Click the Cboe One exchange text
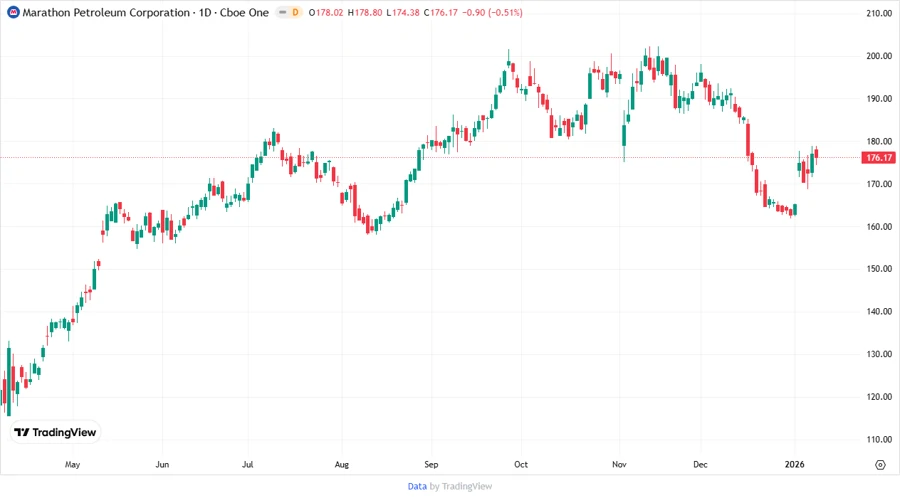 244,12
